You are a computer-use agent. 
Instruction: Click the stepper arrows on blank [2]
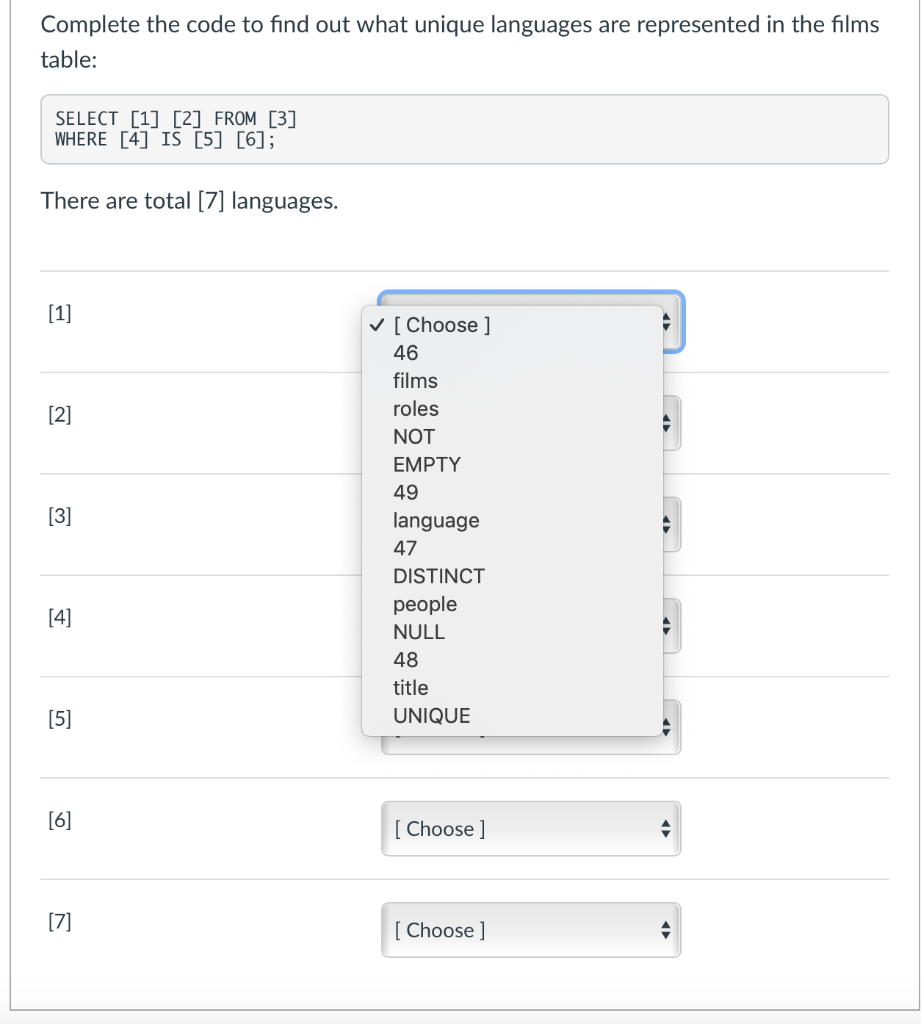[x=665, y=422]
